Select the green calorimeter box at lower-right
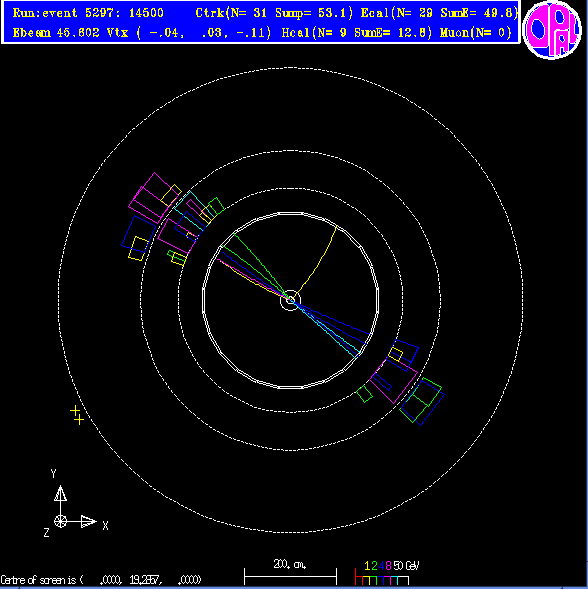 [x=420, y=400]
